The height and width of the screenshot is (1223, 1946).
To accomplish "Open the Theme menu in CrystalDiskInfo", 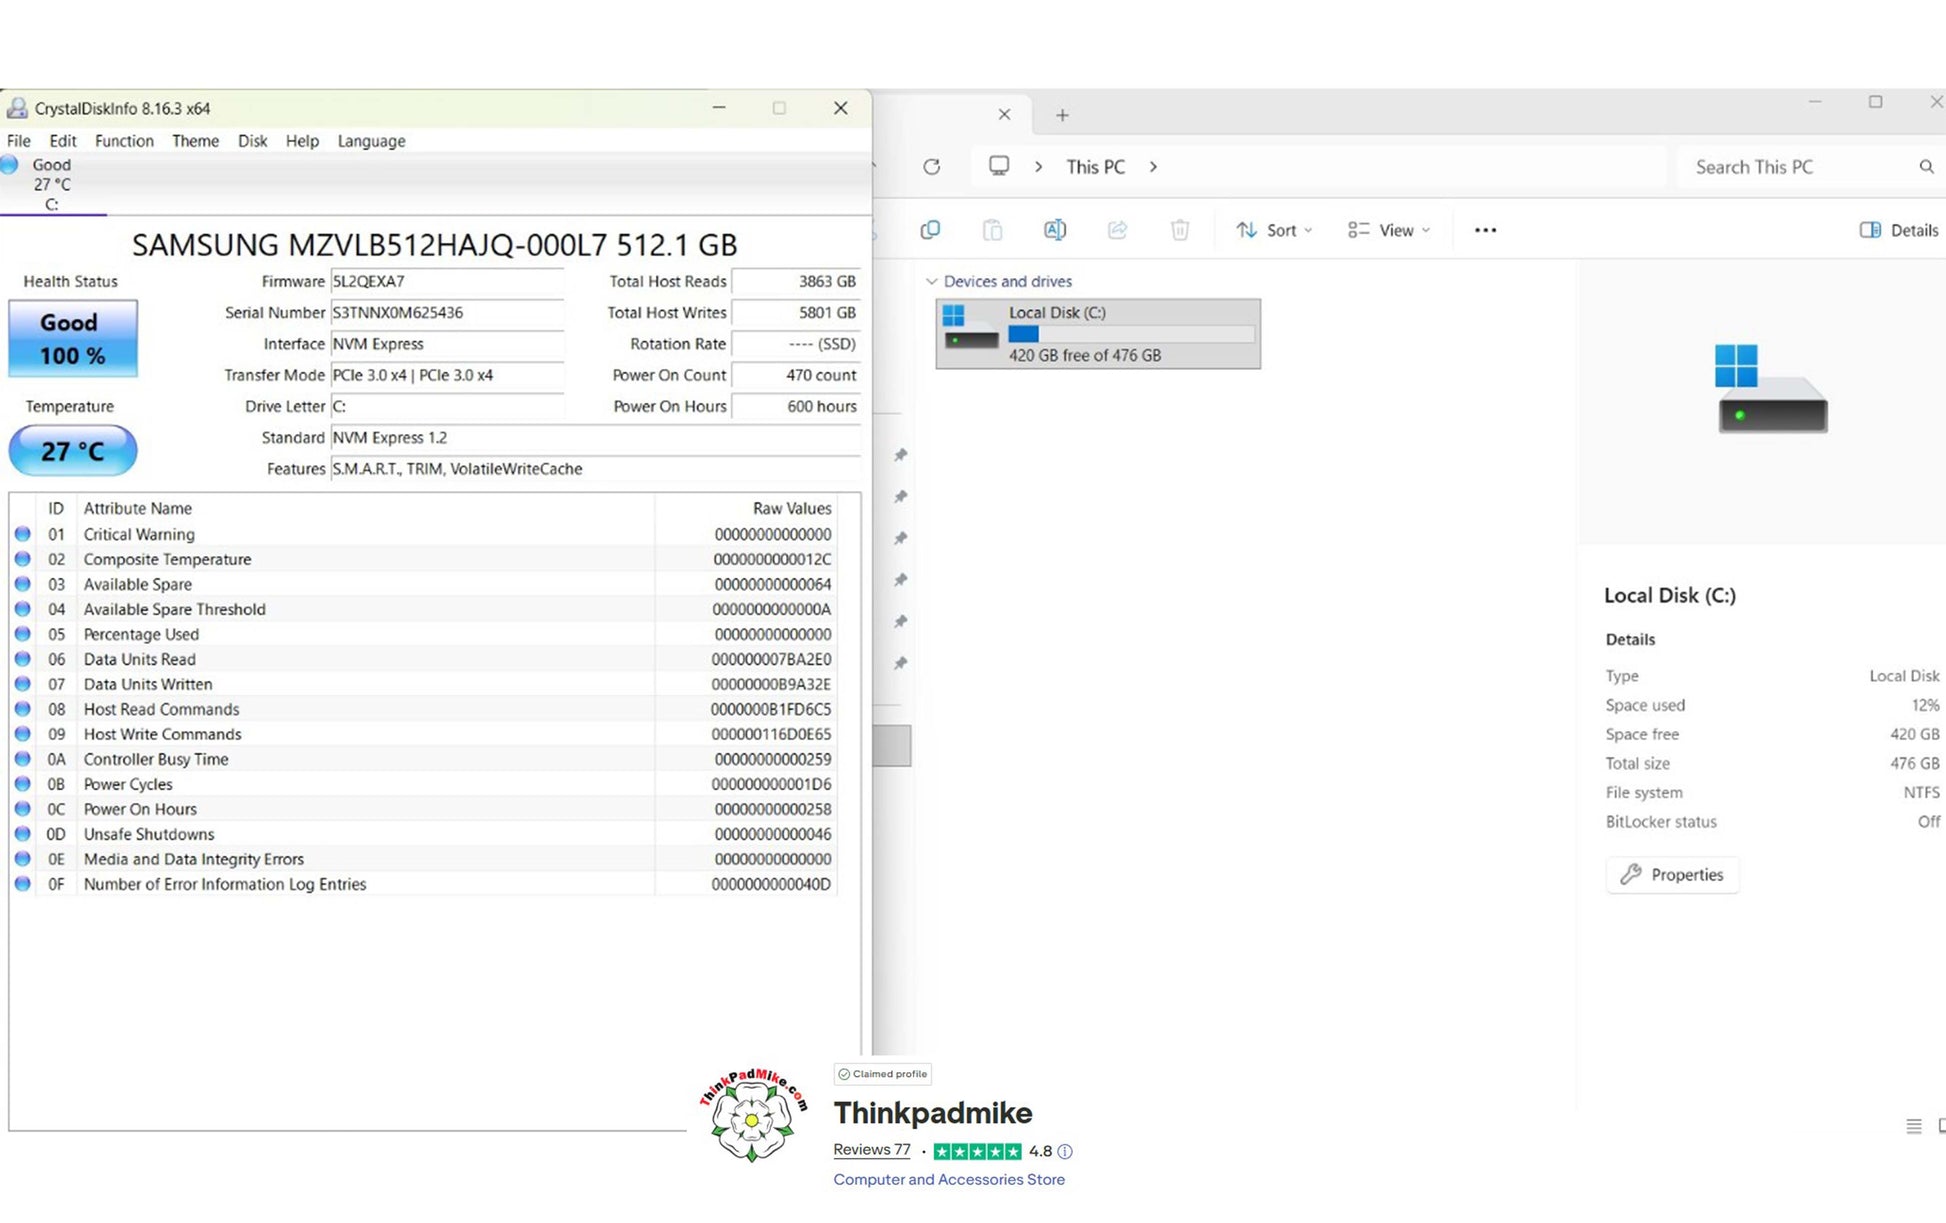I will 195,141.
